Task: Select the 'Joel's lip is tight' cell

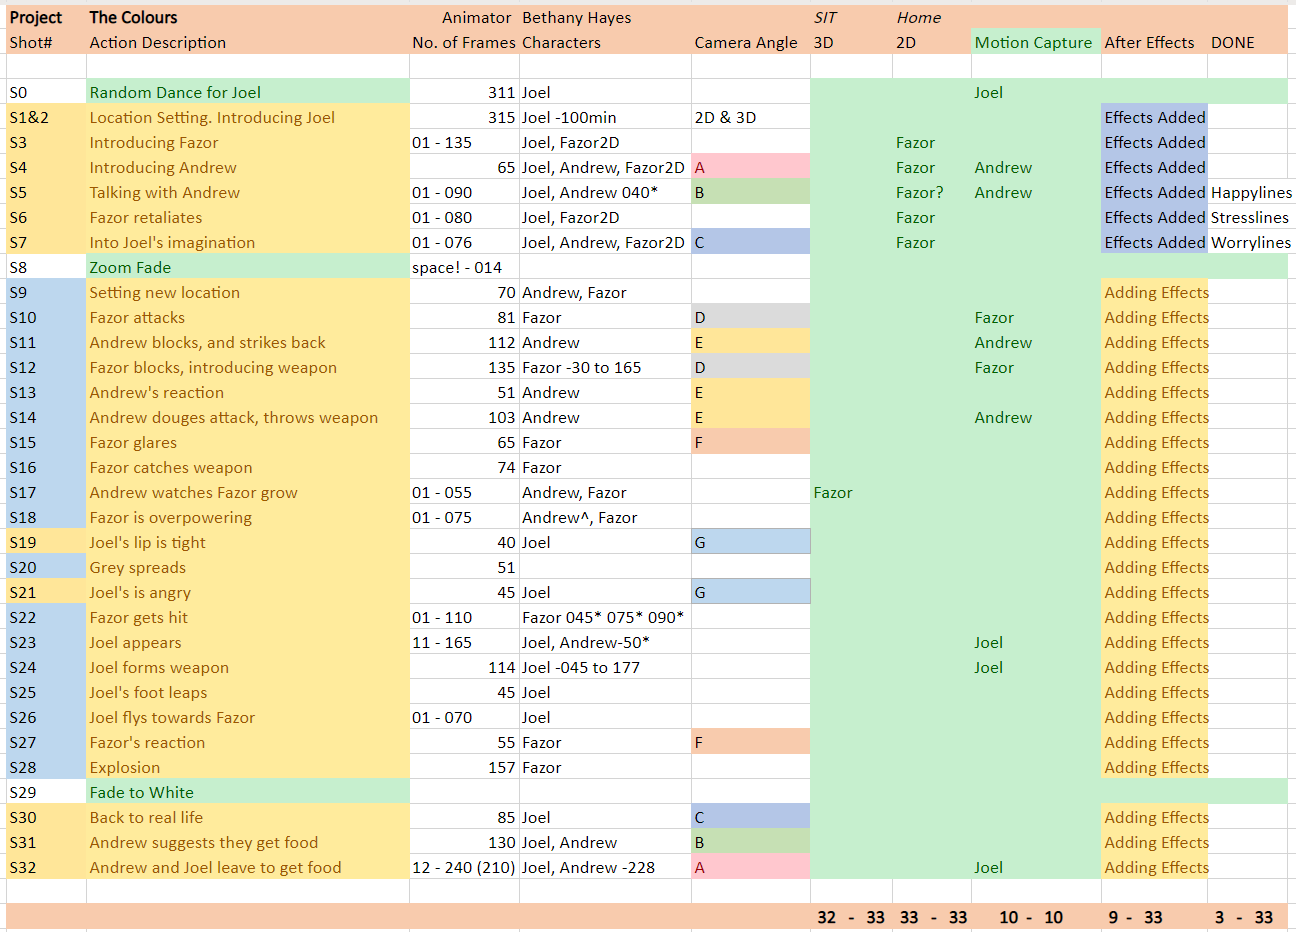Action: [x=248, y=542]
